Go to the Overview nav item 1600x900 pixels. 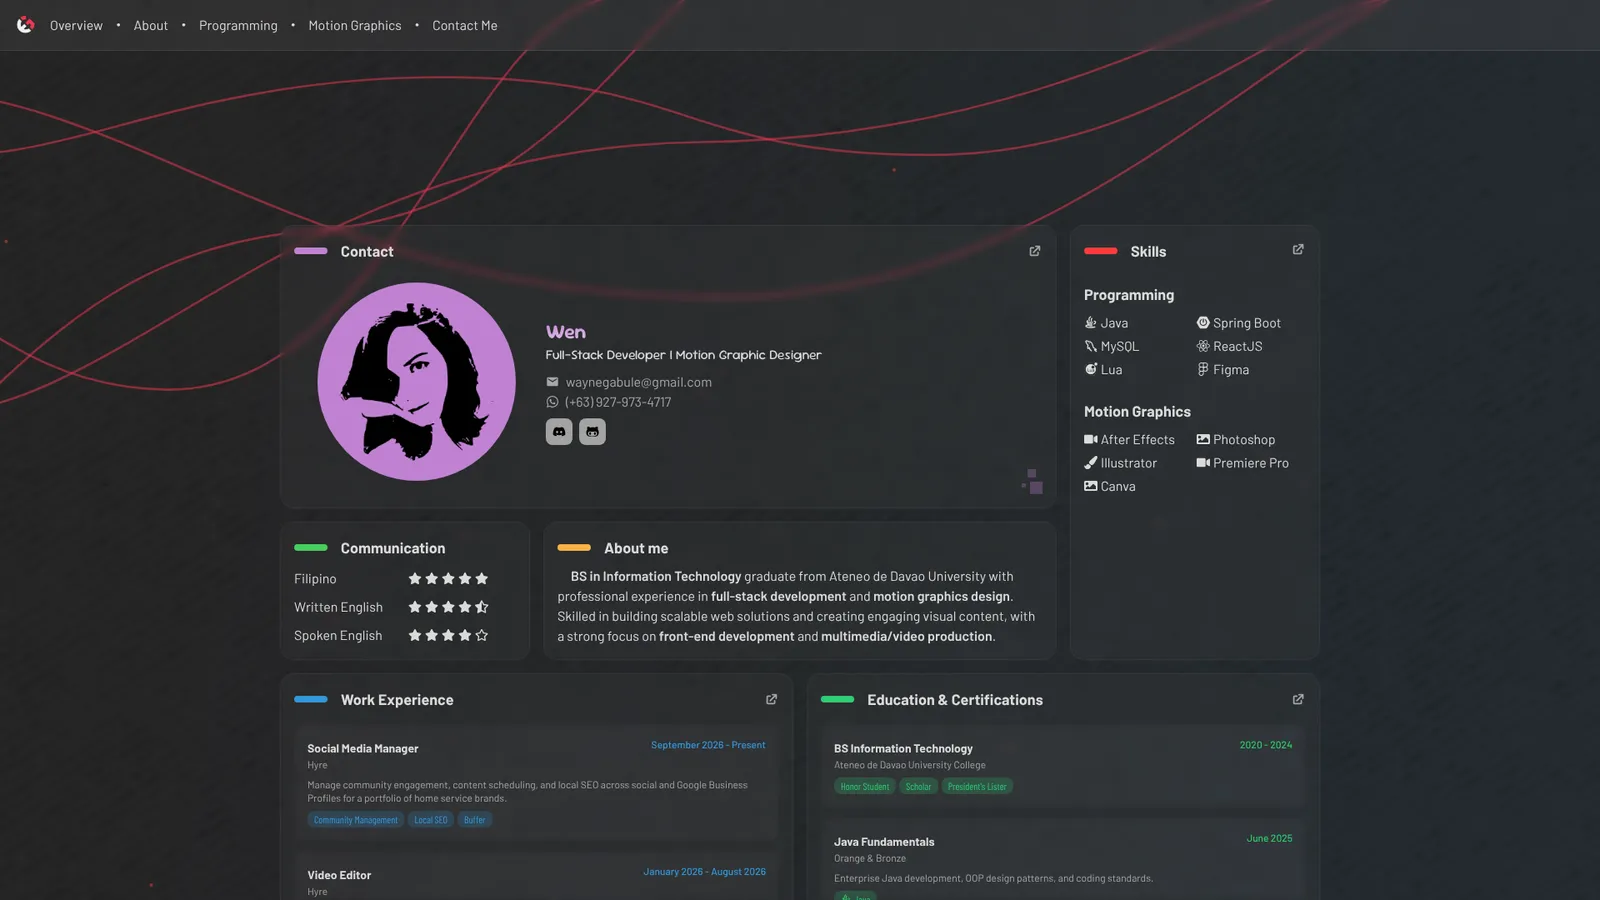pos(76,26)
